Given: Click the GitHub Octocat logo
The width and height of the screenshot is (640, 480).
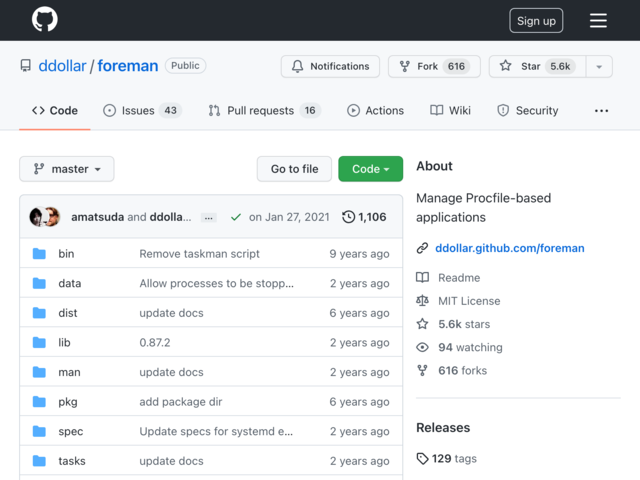Looking at the screenshot, I should 44,19.
